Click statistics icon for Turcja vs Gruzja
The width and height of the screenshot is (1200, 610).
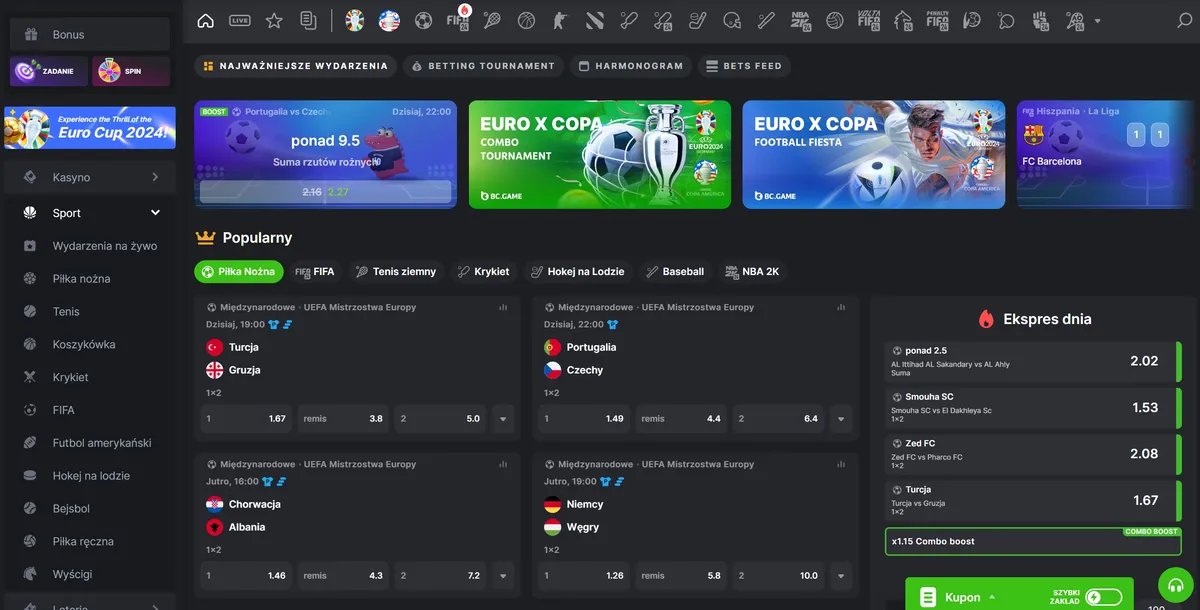[x=503, y=308]
